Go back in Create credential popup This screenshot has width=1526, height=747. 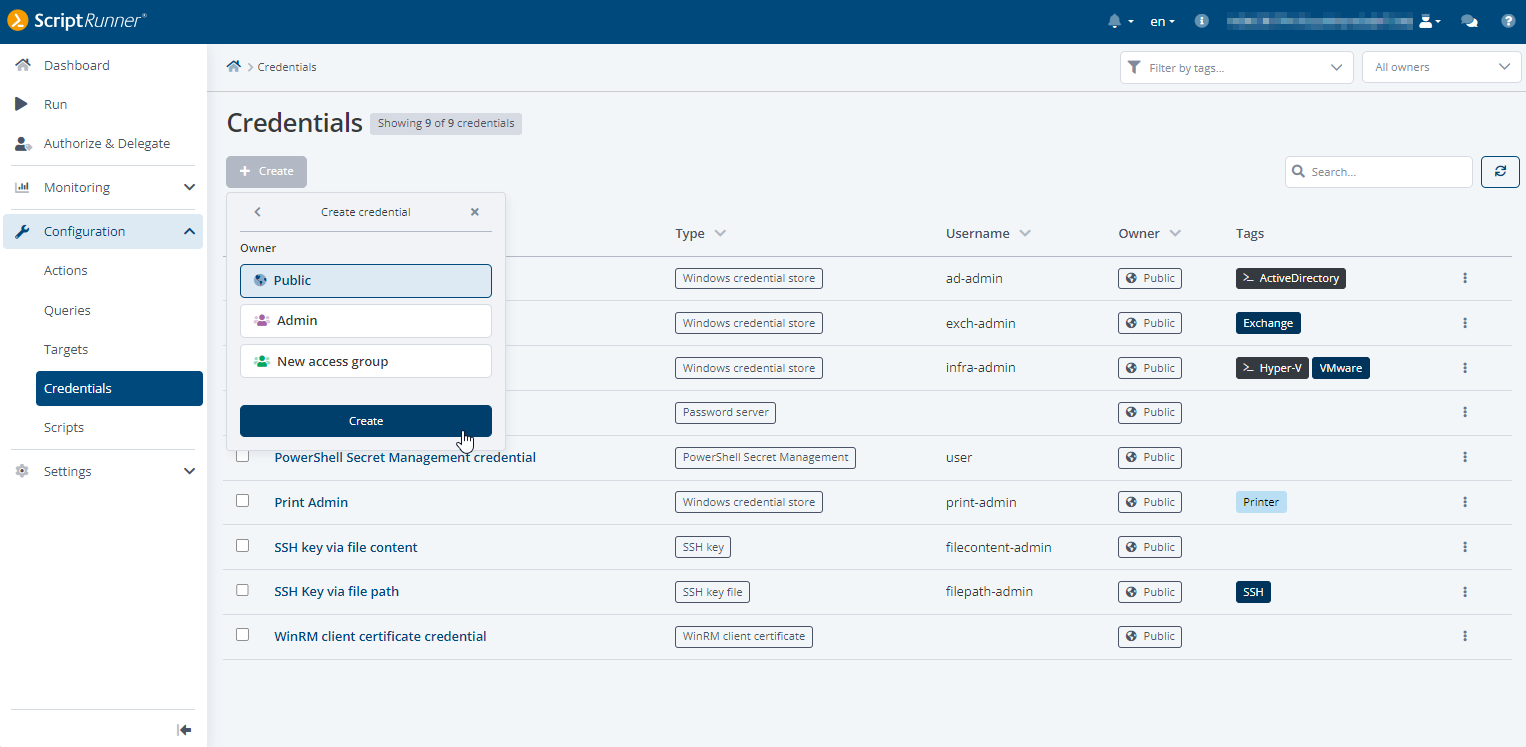[258, 212]
